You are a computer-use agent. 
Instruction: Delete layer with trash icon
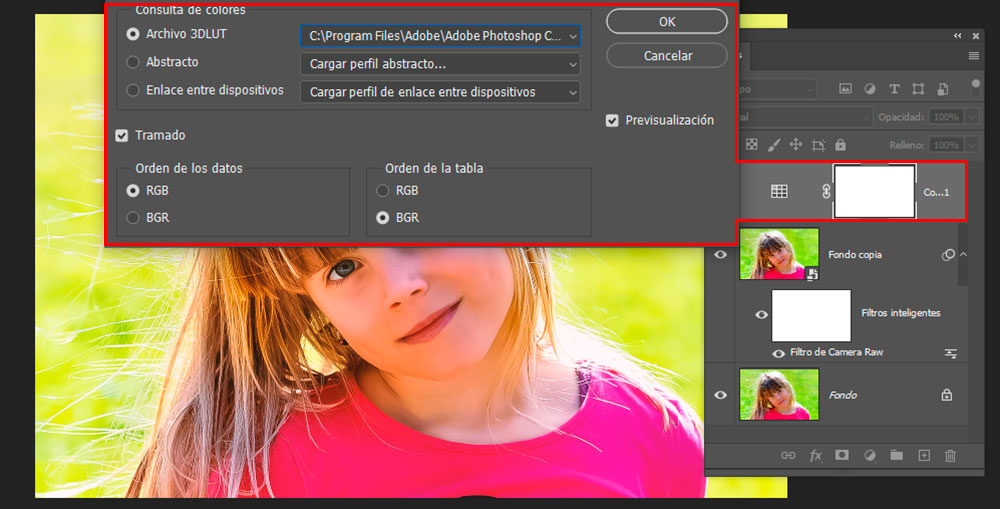[950, 455]
